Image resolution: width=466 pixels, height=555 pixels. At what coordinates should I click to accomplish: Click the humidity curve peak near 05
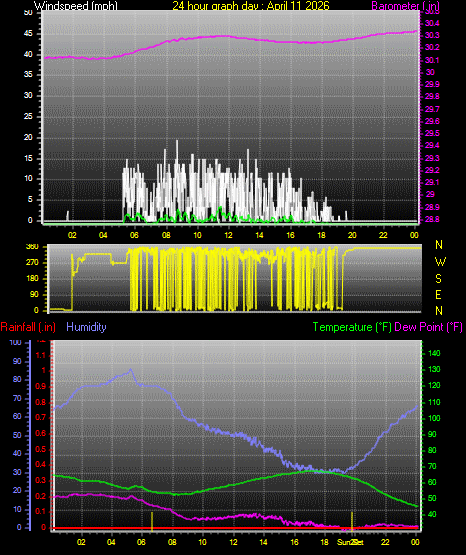[x=131, y=370]
